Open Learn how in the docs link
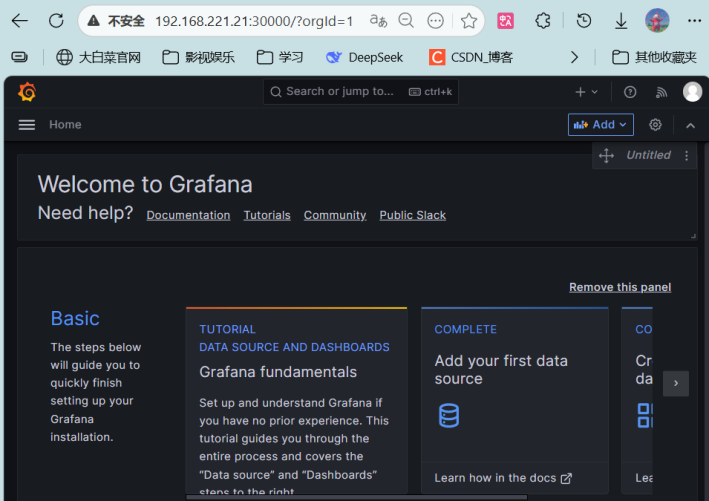709x501 pixels. (x=503, y=478)
